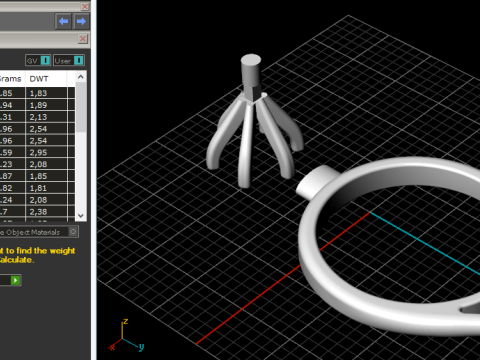Viewport: 480px width, 360px height.
Task: Click the XYZ axis indicator in viewport corner
Action: pos(126,336)
